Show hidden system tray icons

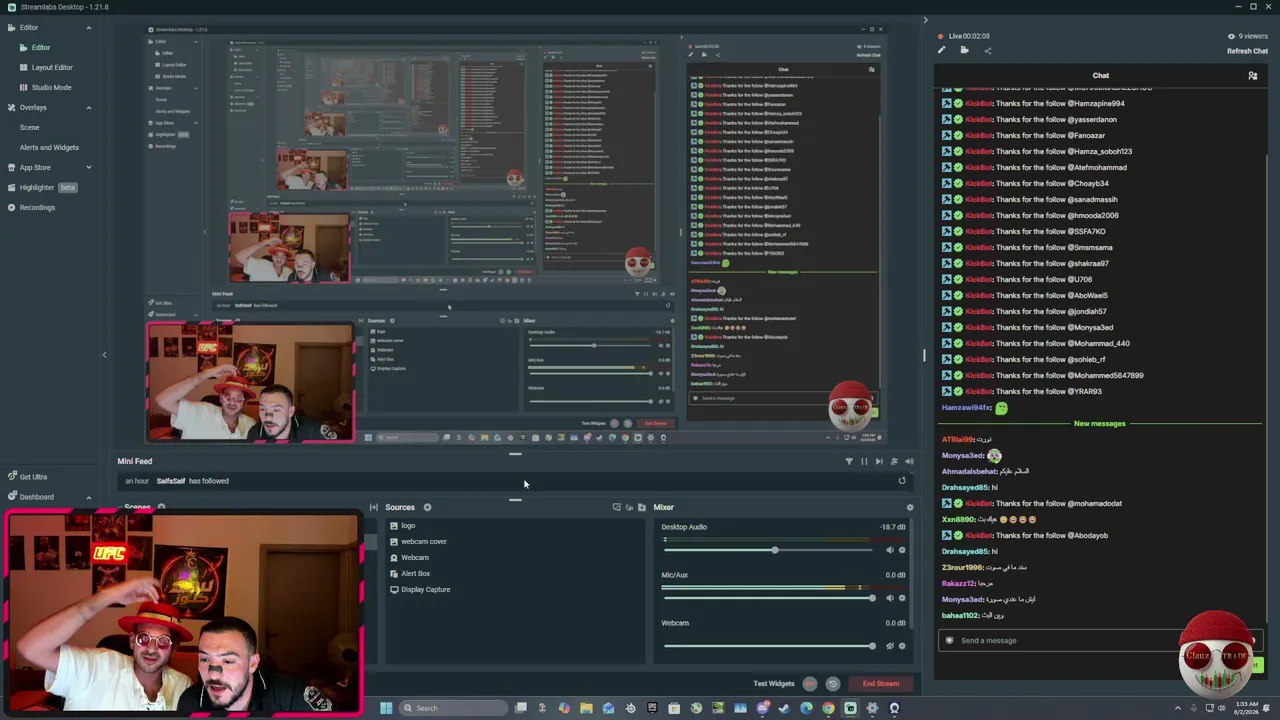[x=1177, y=708]
